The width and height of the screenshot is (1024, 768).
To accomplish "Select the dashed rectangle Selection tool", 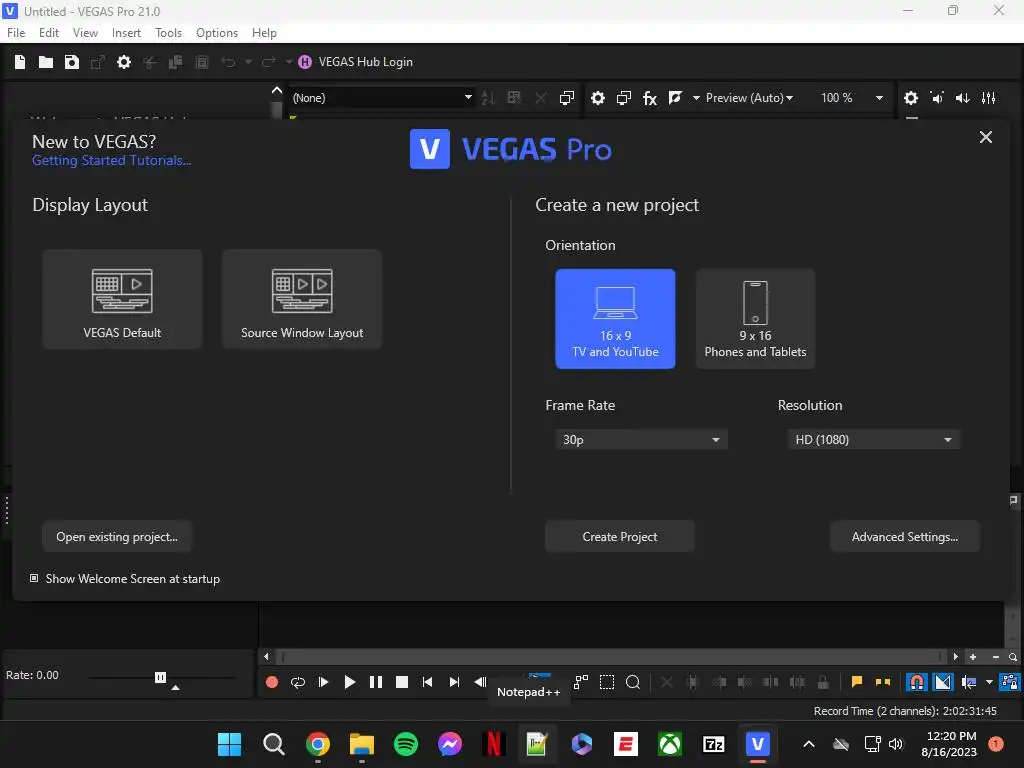I will click(x=607, y=682).
